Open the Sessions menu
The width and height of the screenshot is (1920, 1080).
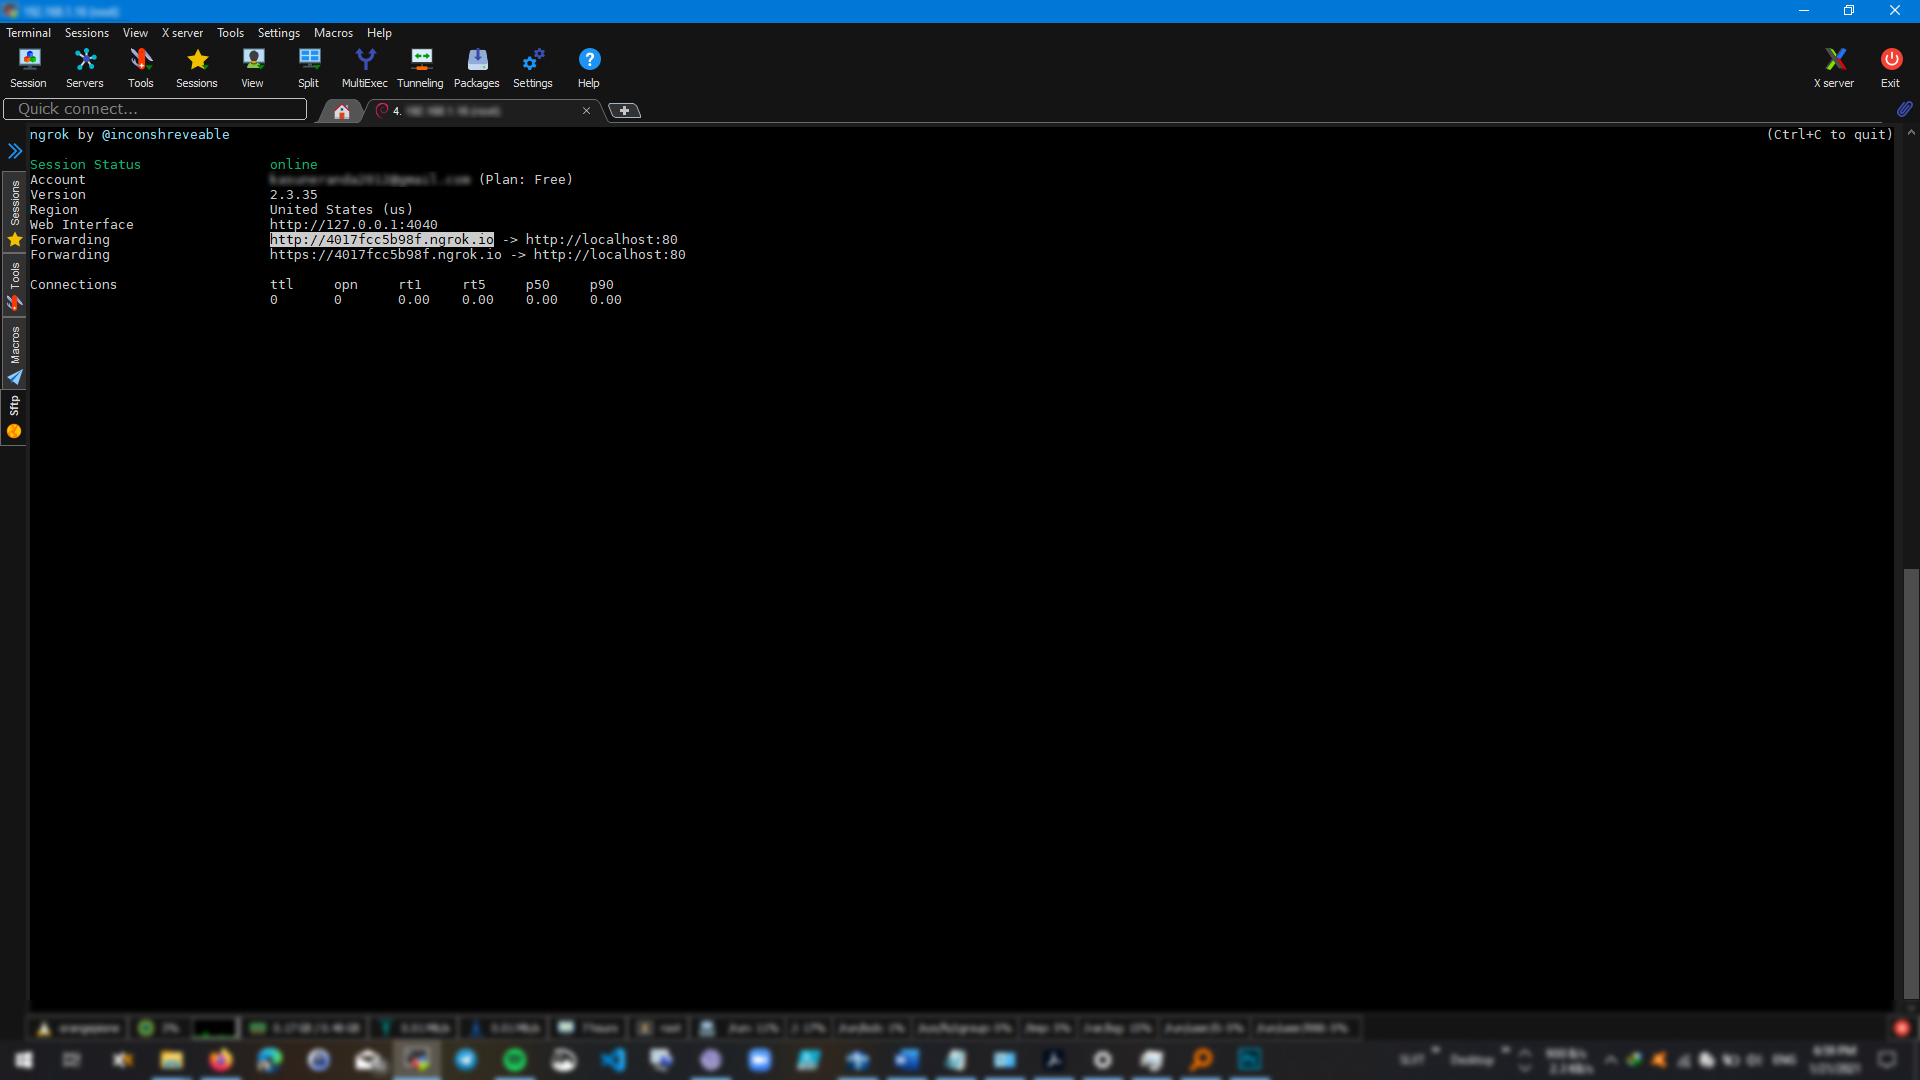[x=87, y=33]
